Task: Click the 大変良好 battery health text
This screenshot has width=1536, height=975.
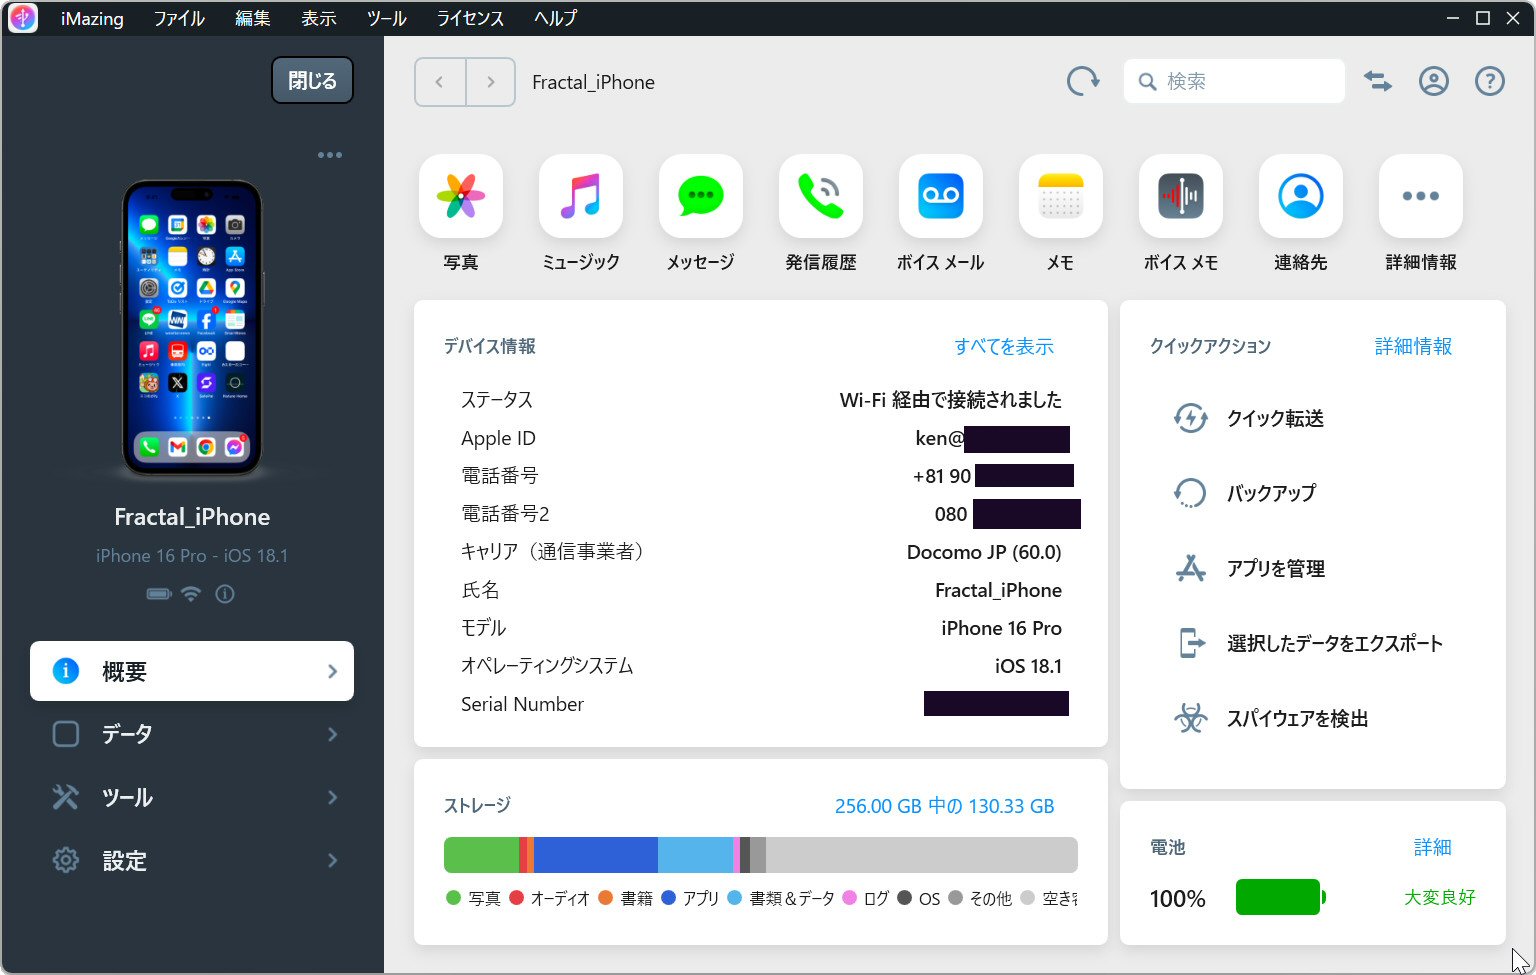Action: (x=1439, y=897)
